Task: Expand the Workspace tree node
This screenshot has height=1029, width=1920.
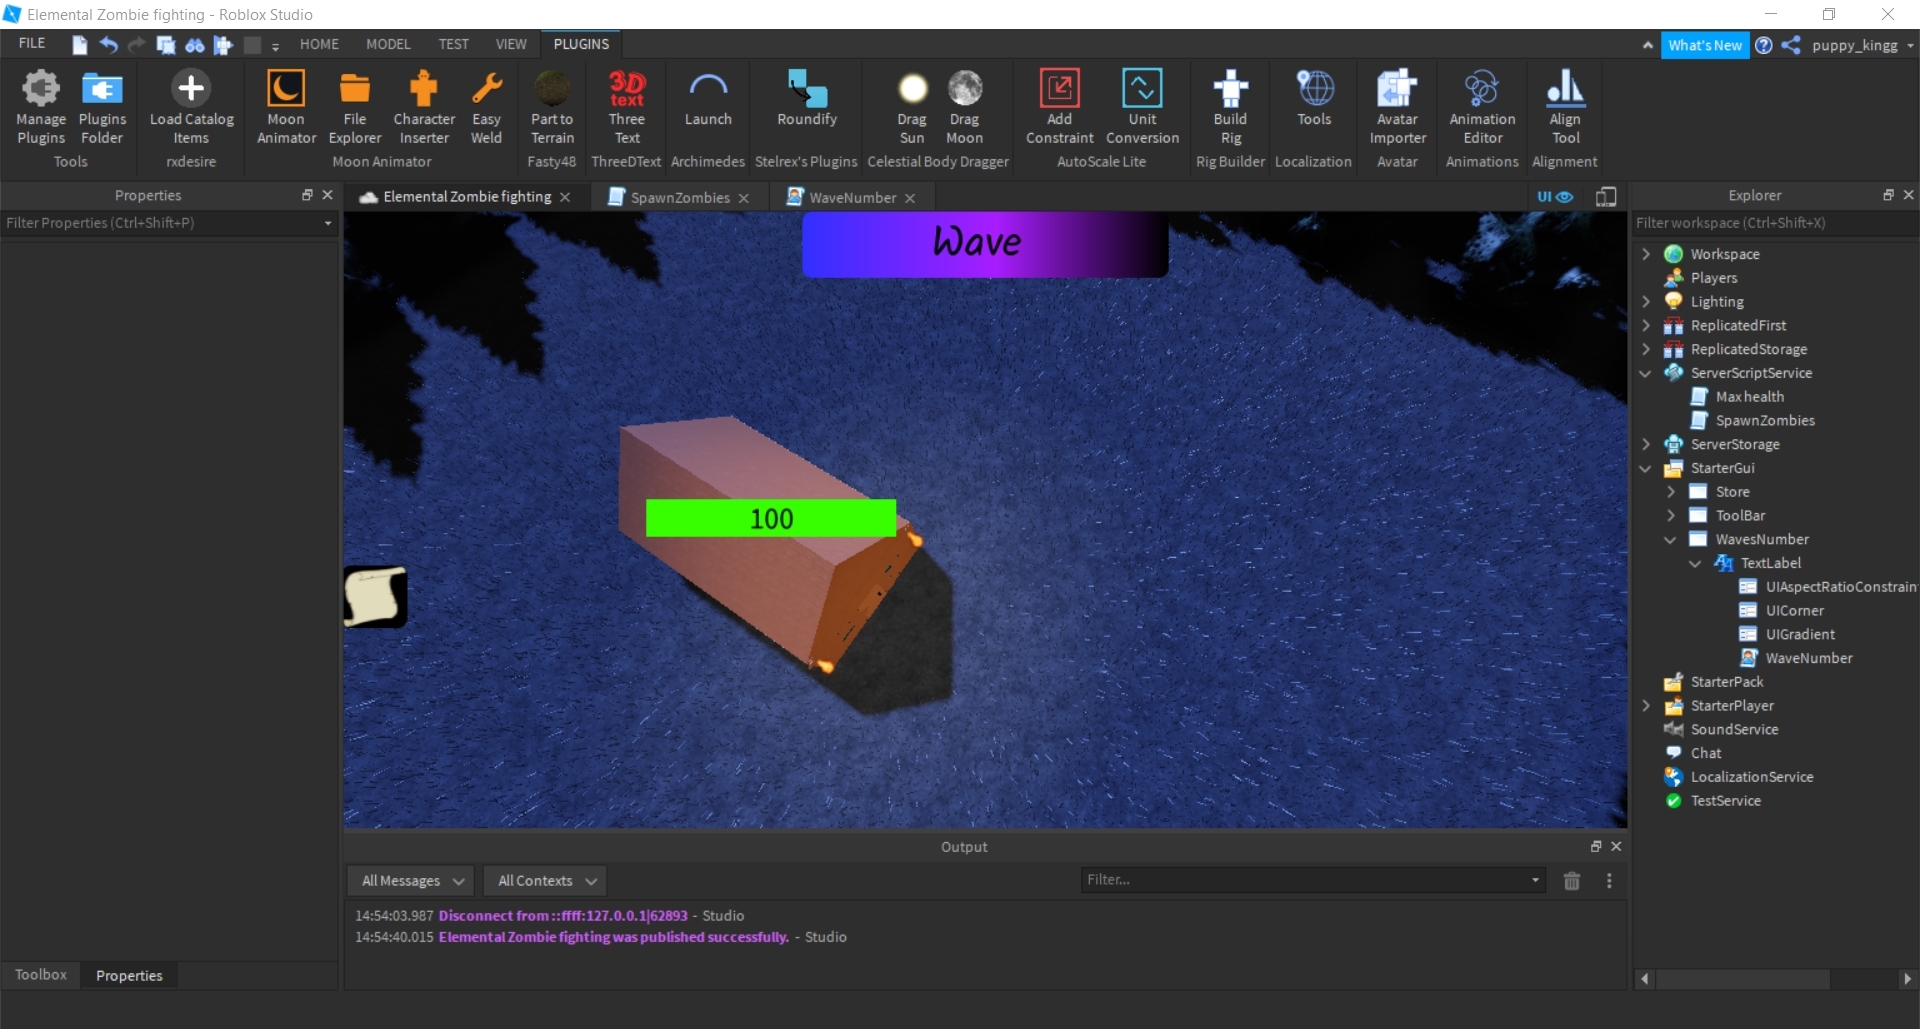Action: (x=1646, y=254)
